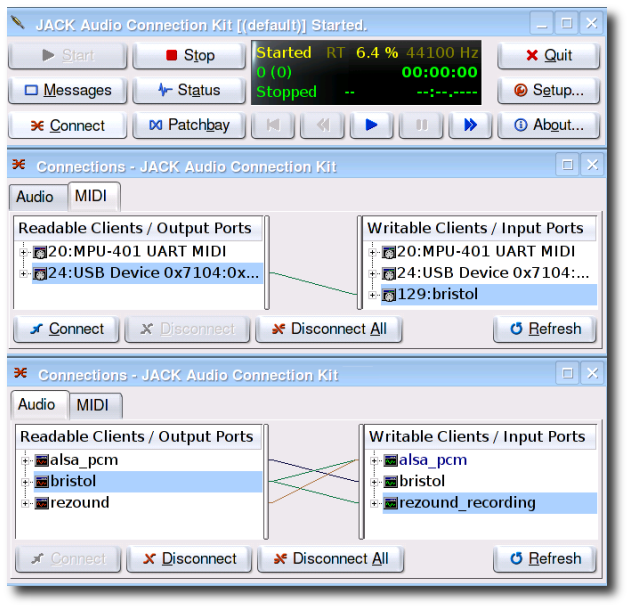Click disabled Disconnect in MIDI connections window
Screen dimensions: 630x609
(187, 329)
